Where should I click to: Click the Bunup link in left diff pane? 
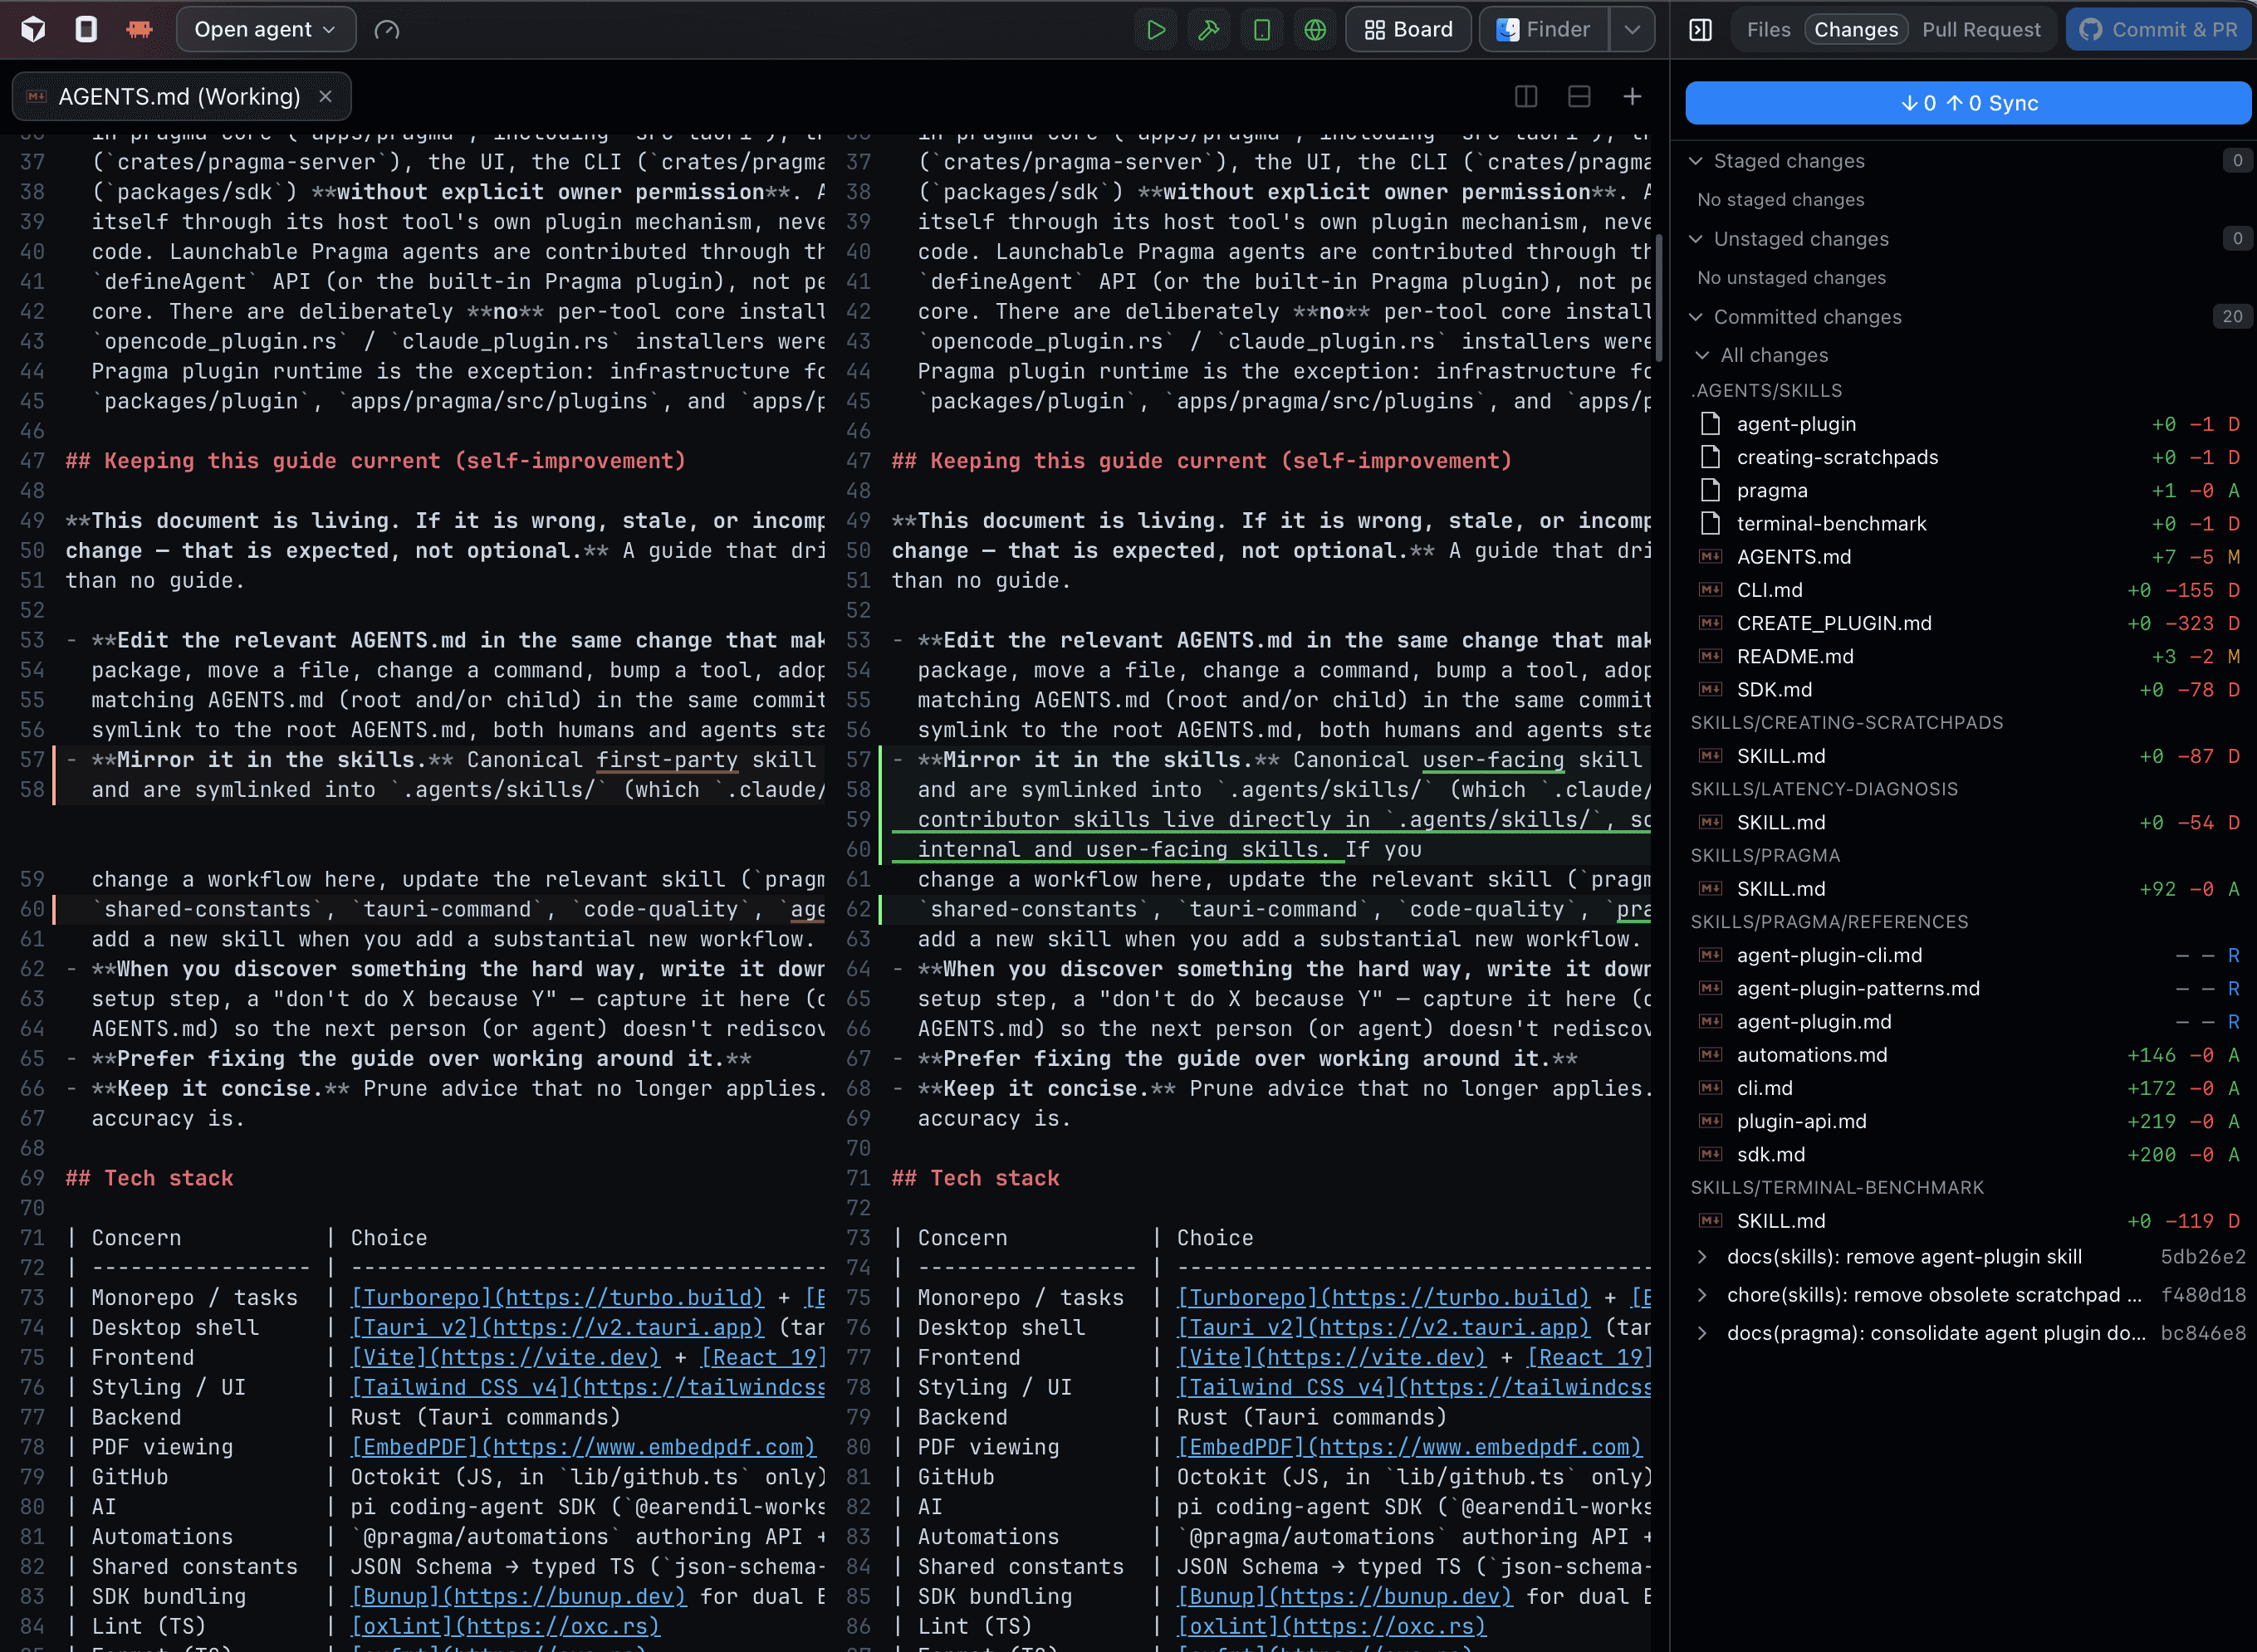point(519,1596)
